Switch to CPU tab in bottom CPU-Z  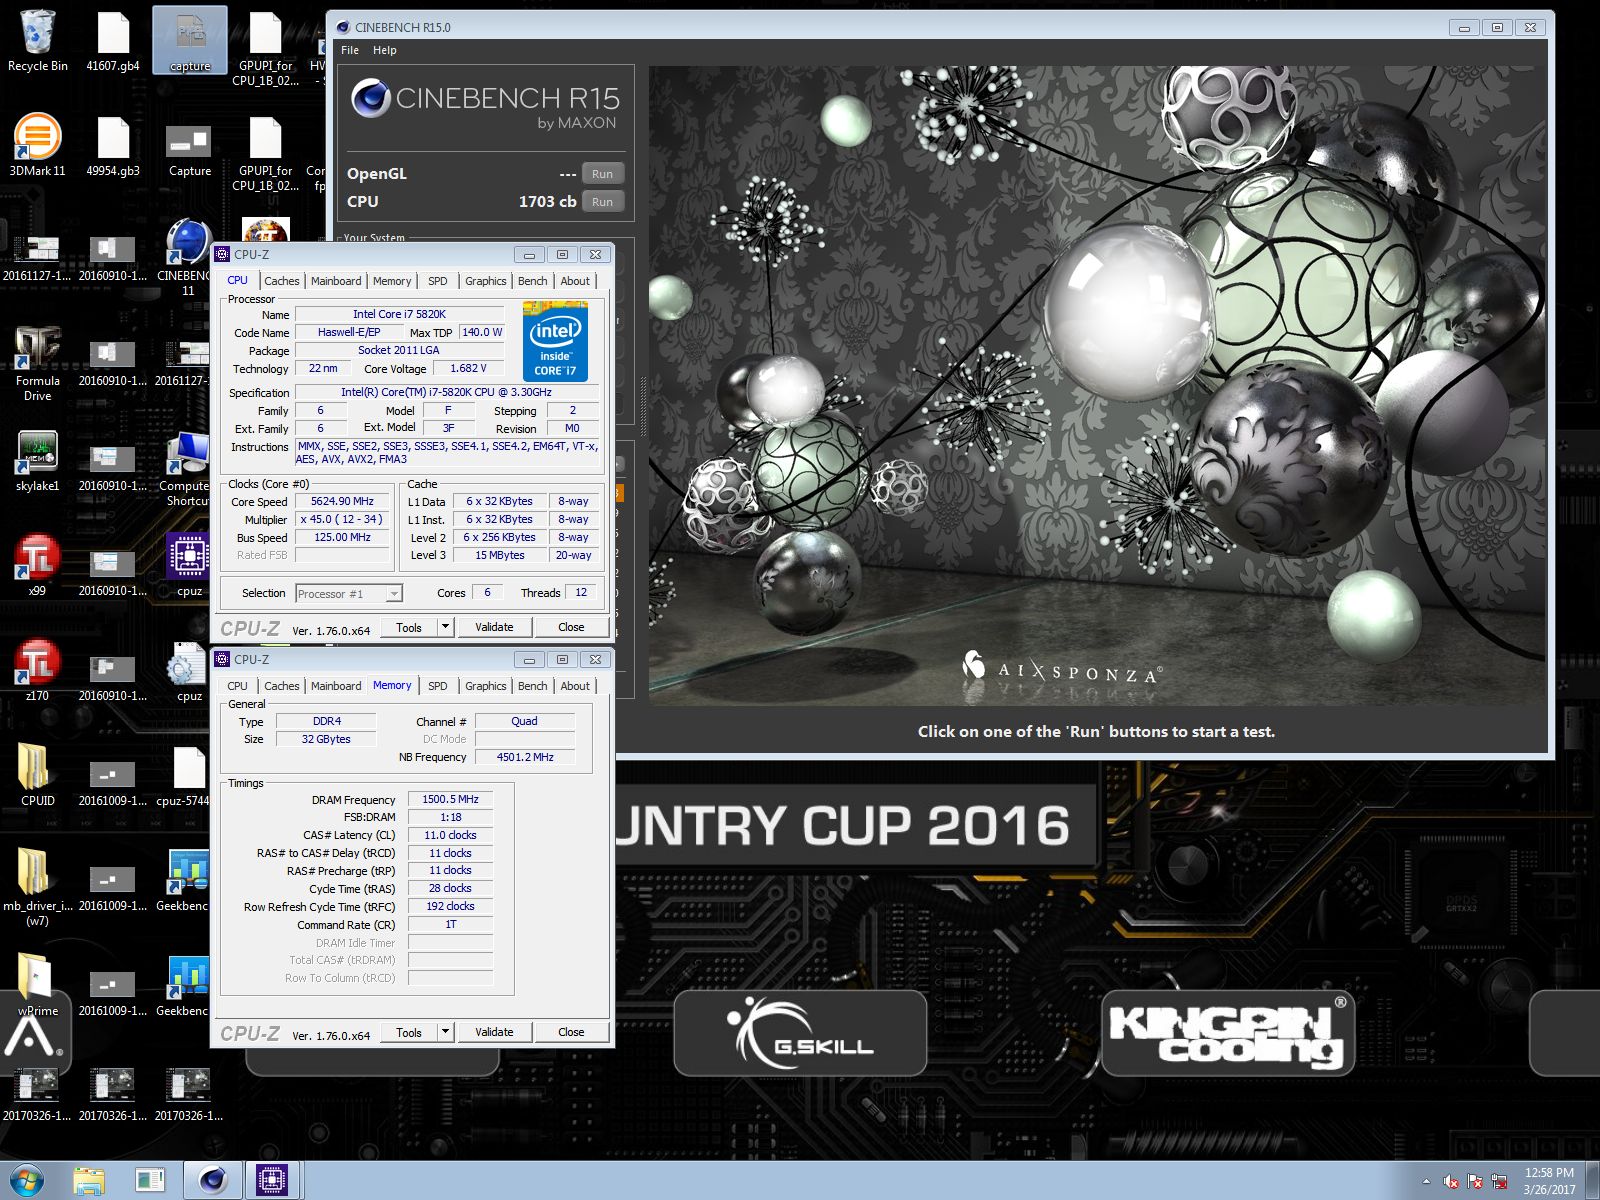[237, 686]
